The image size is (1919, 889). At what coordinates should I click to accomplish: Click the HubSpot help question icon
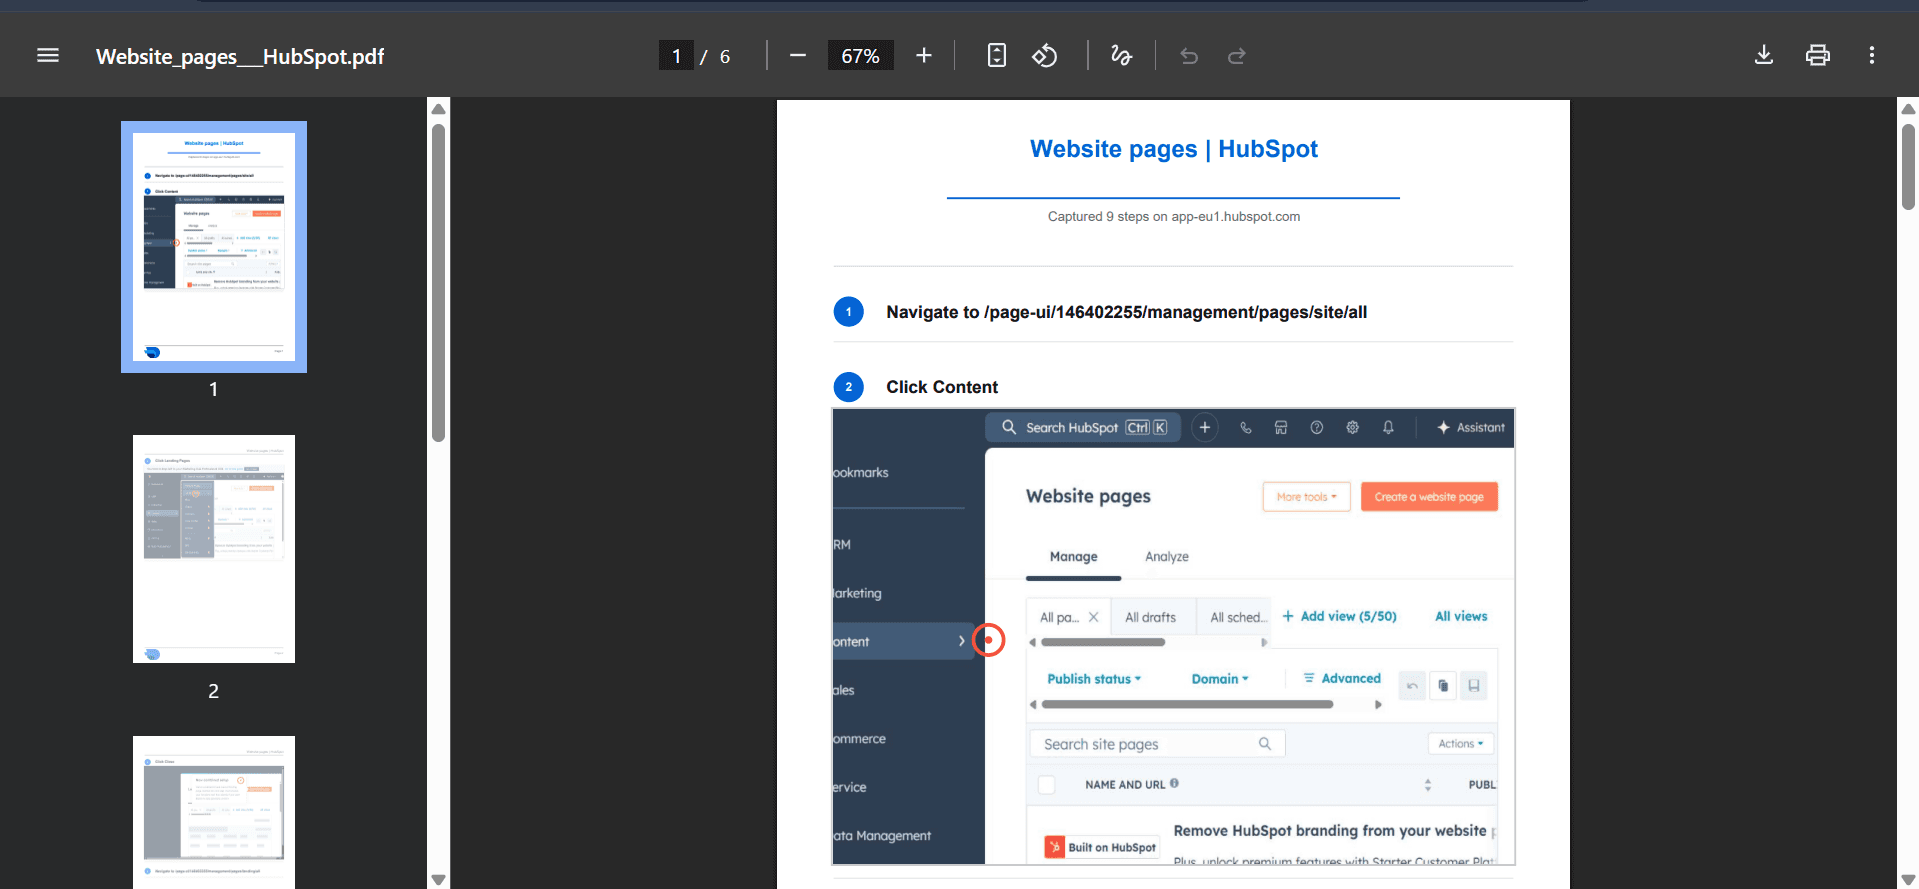[x=1317, y=427]
